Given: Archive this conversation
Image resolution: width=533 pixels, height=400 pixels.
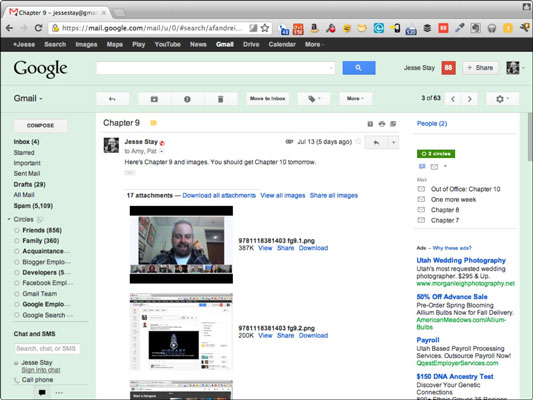Looking at the screenshot, I should (154, 99).
